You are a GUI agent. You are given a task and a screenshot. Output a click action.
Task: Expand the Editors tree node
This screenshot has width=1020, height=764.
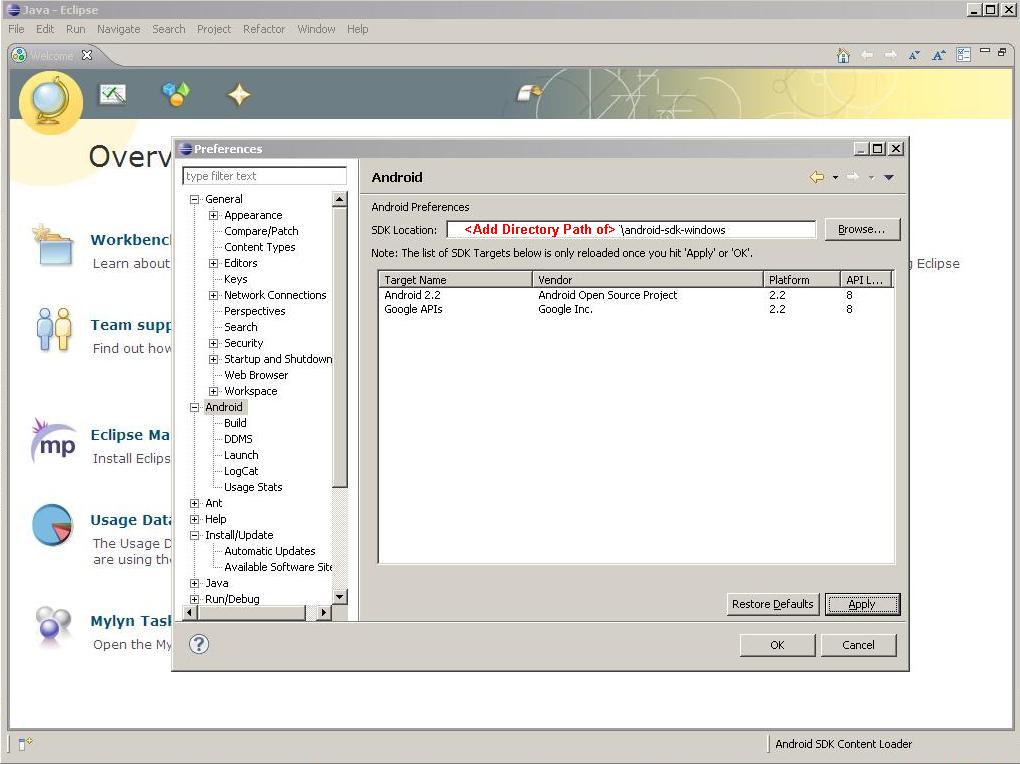(213, 264)
